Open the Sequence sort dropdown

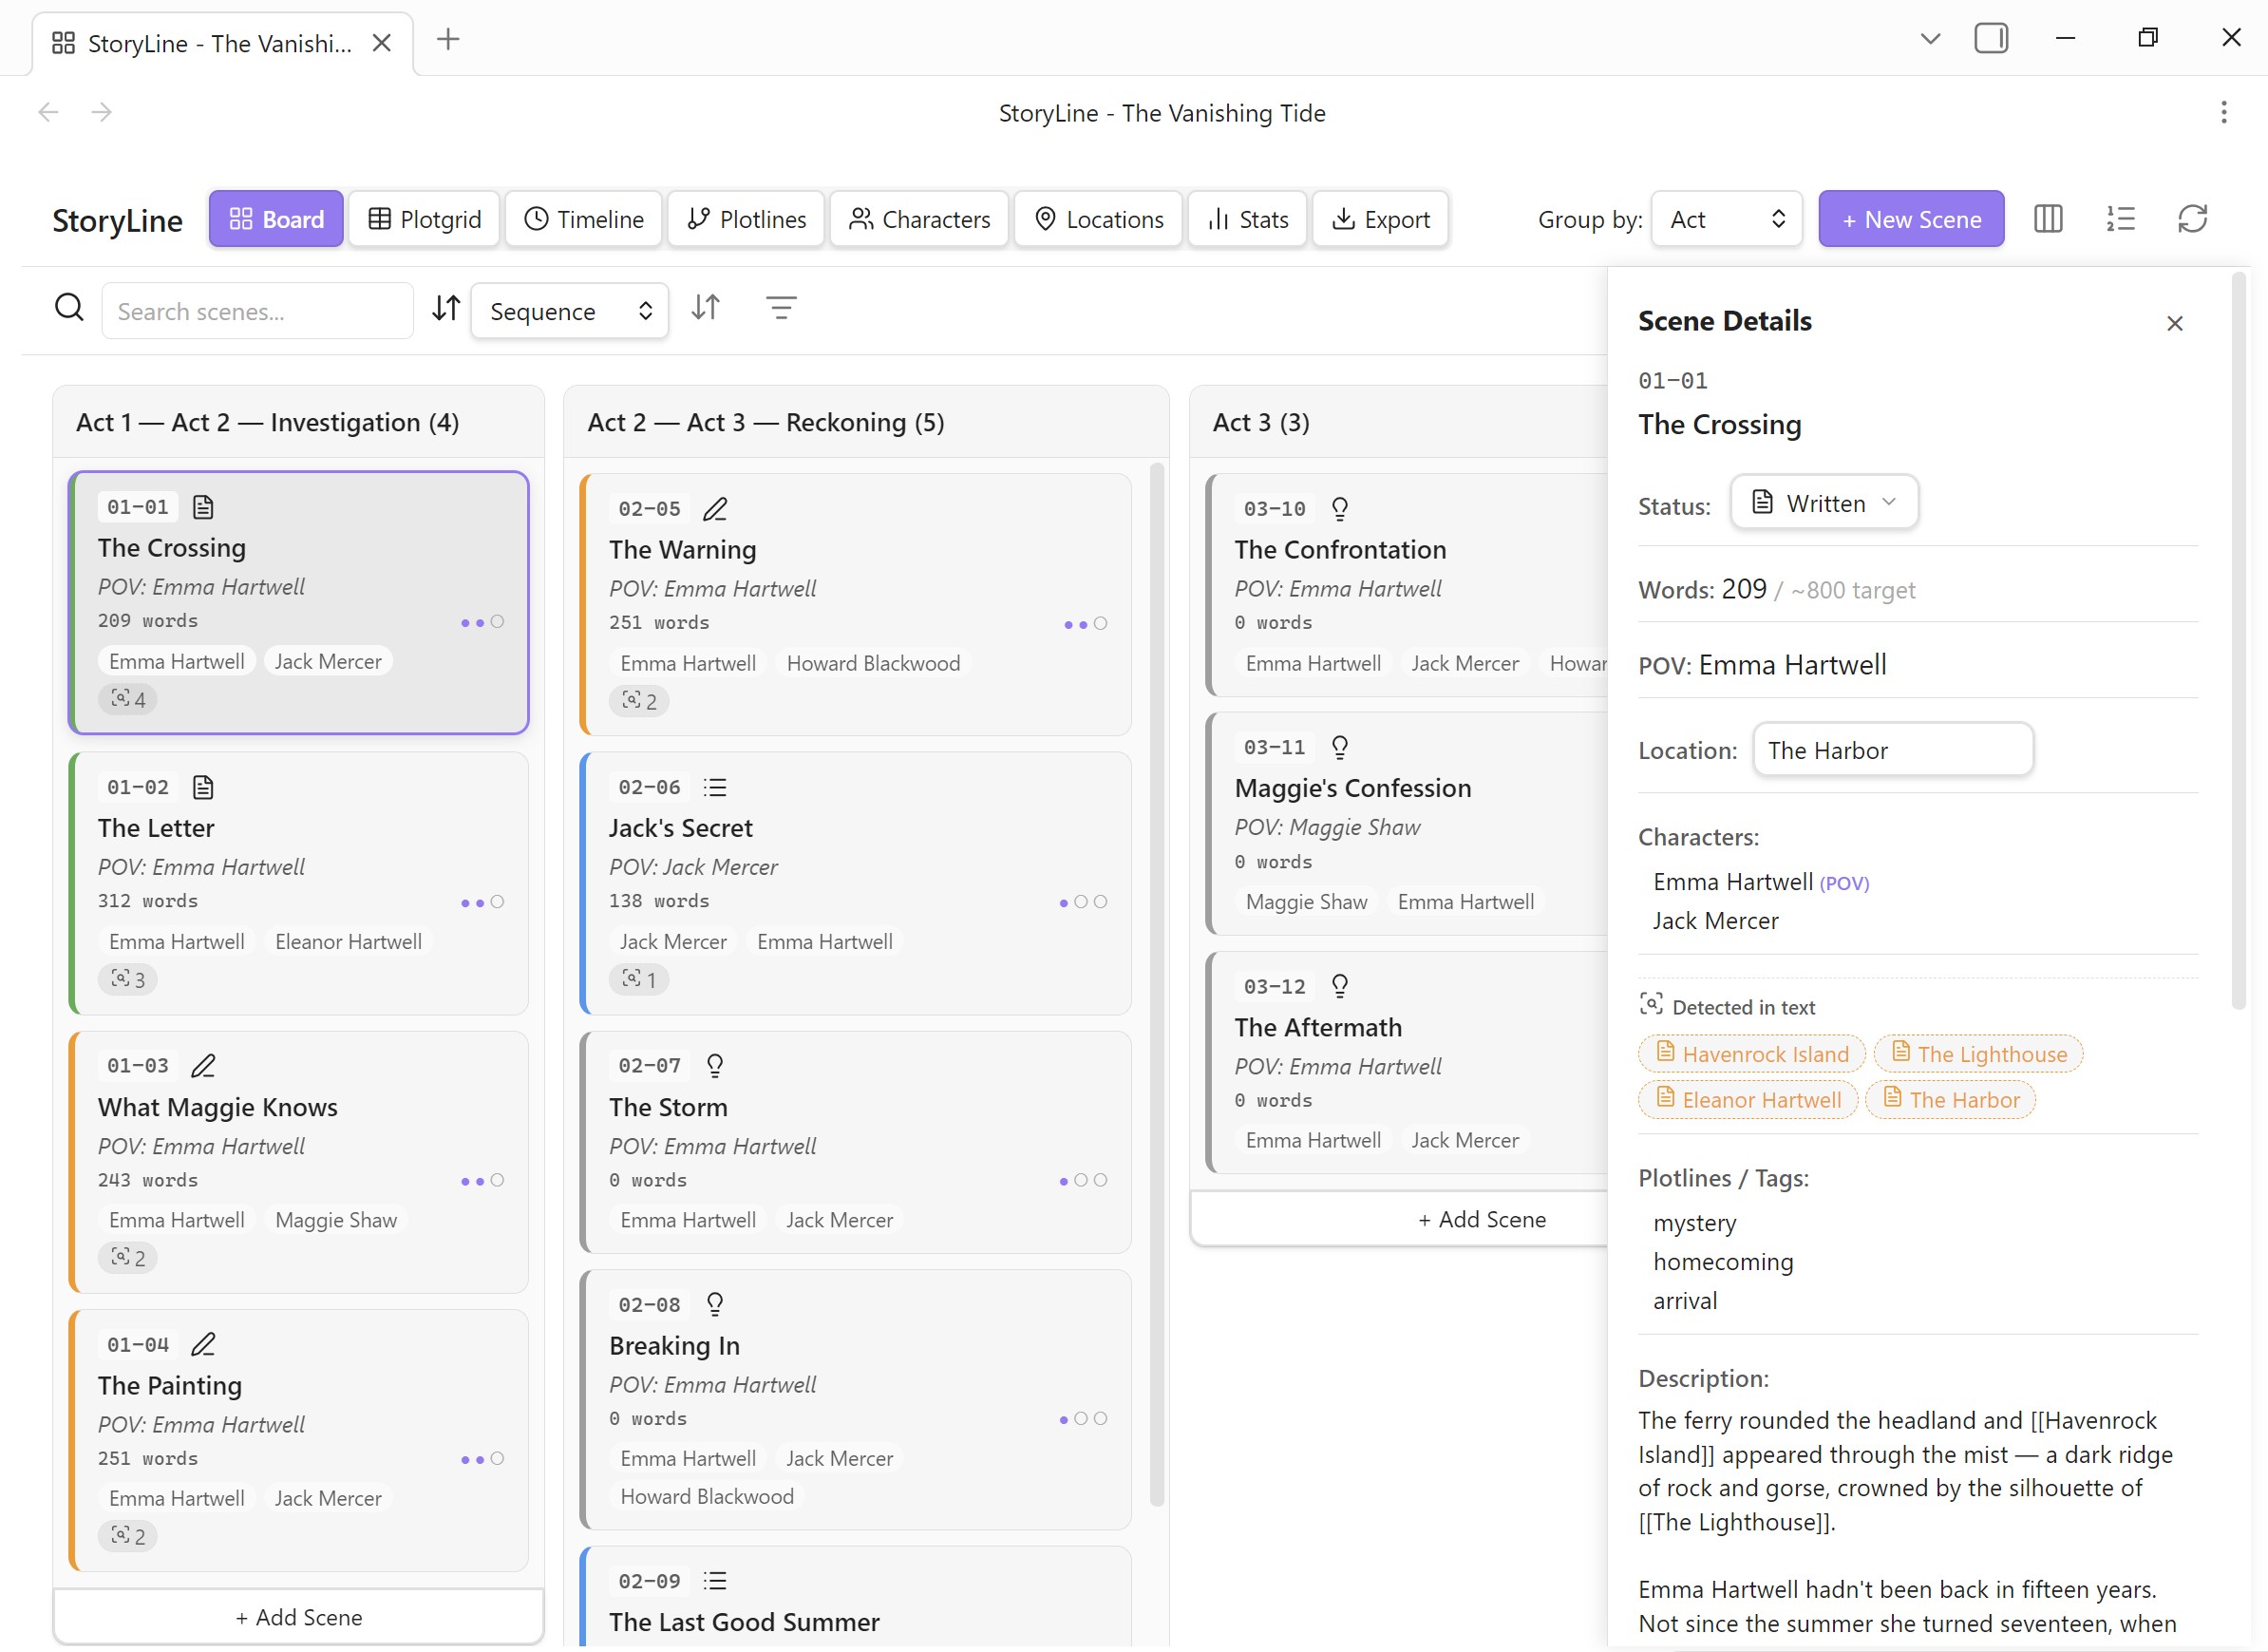pos(569,312)
